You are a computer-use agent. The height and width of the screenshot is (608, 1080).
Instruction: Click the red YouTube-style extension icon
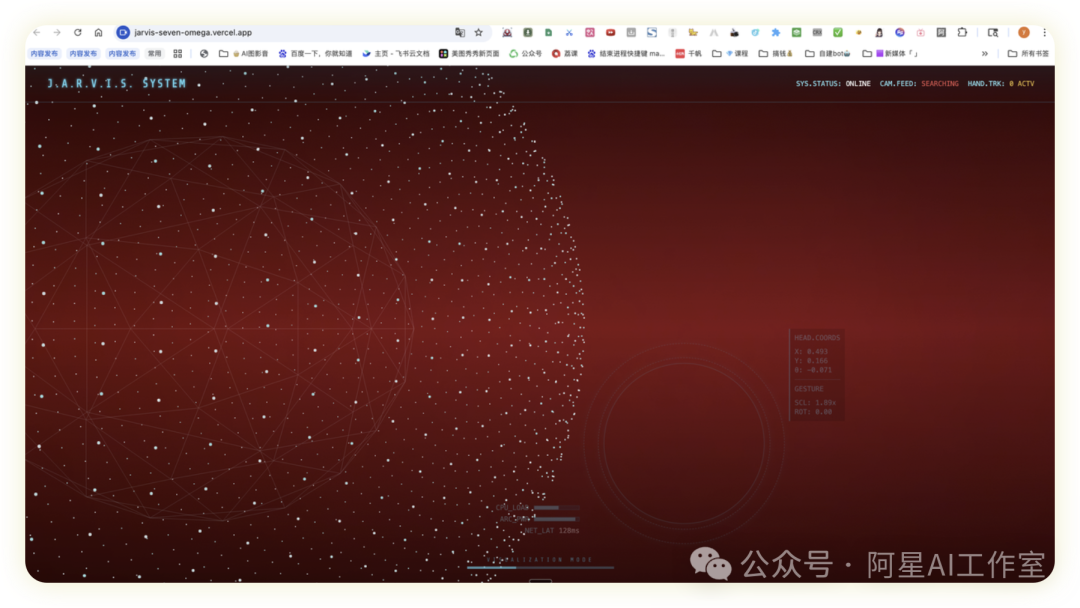(610, 32)
